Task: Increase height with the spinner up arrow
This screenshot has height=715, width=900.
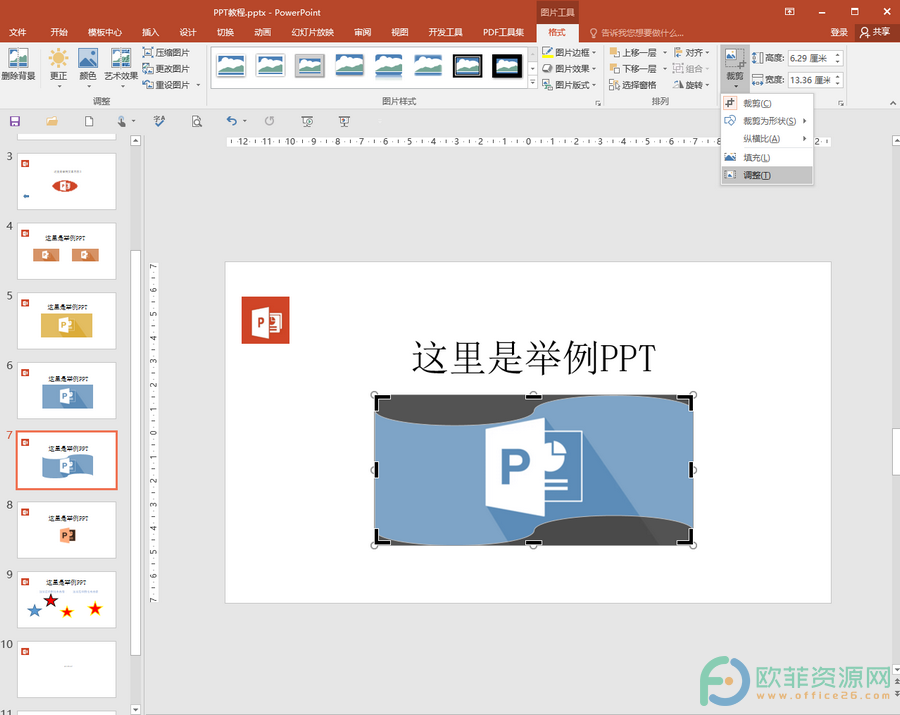Action: (838, 55)
